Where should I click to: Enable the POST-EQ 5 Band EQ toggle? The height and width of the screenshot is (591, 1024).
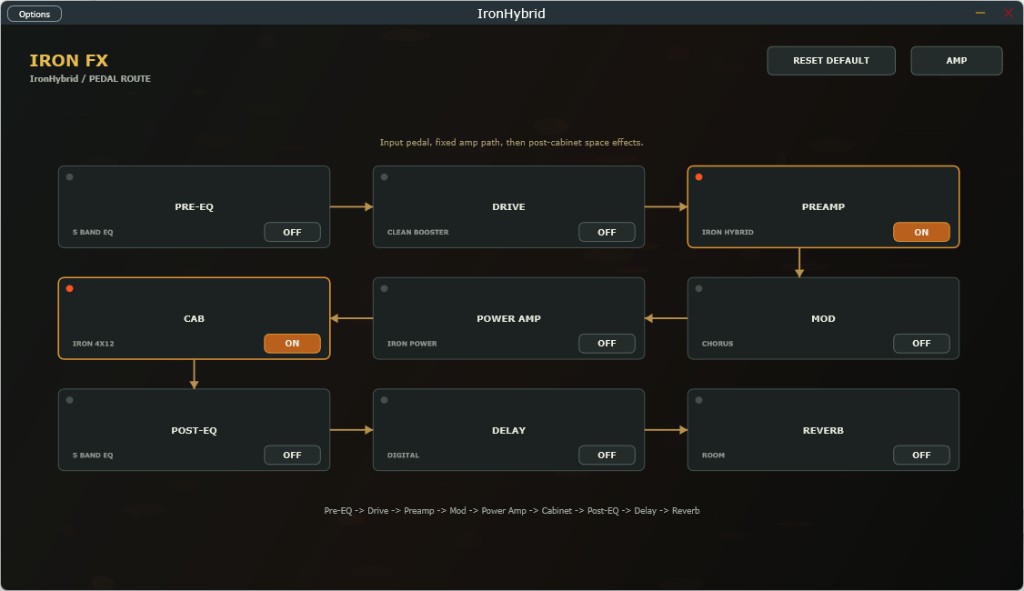(292, 455)
